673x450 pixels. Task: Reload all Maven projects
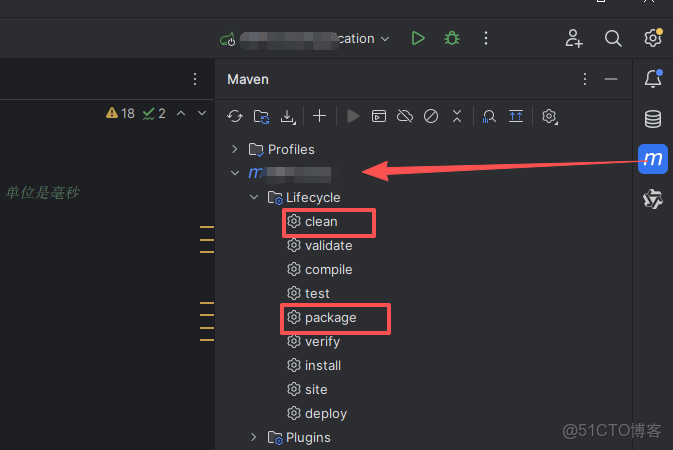[235, 116]
